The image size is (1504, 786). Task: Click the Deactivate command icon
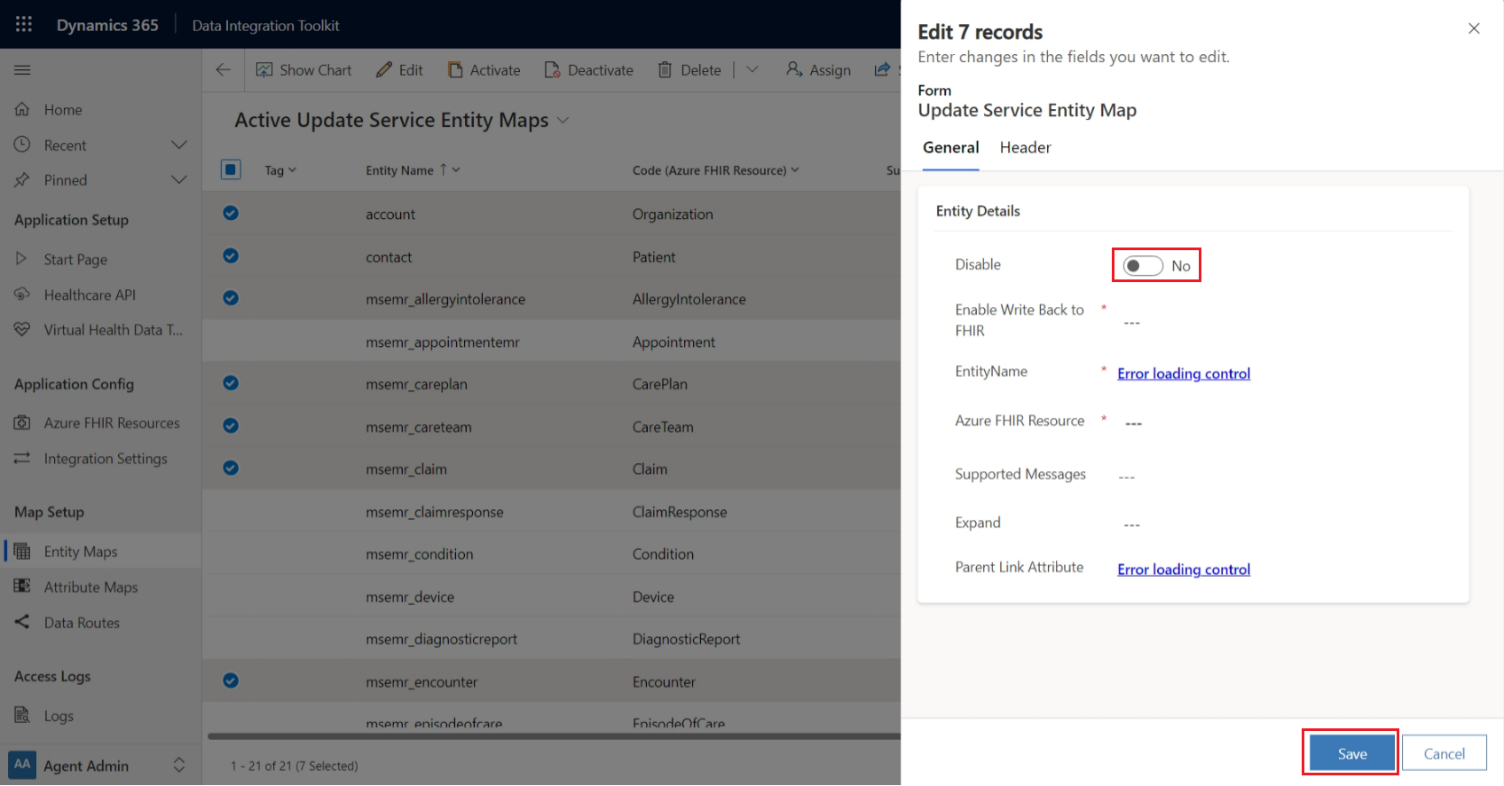tap(552, 70)
